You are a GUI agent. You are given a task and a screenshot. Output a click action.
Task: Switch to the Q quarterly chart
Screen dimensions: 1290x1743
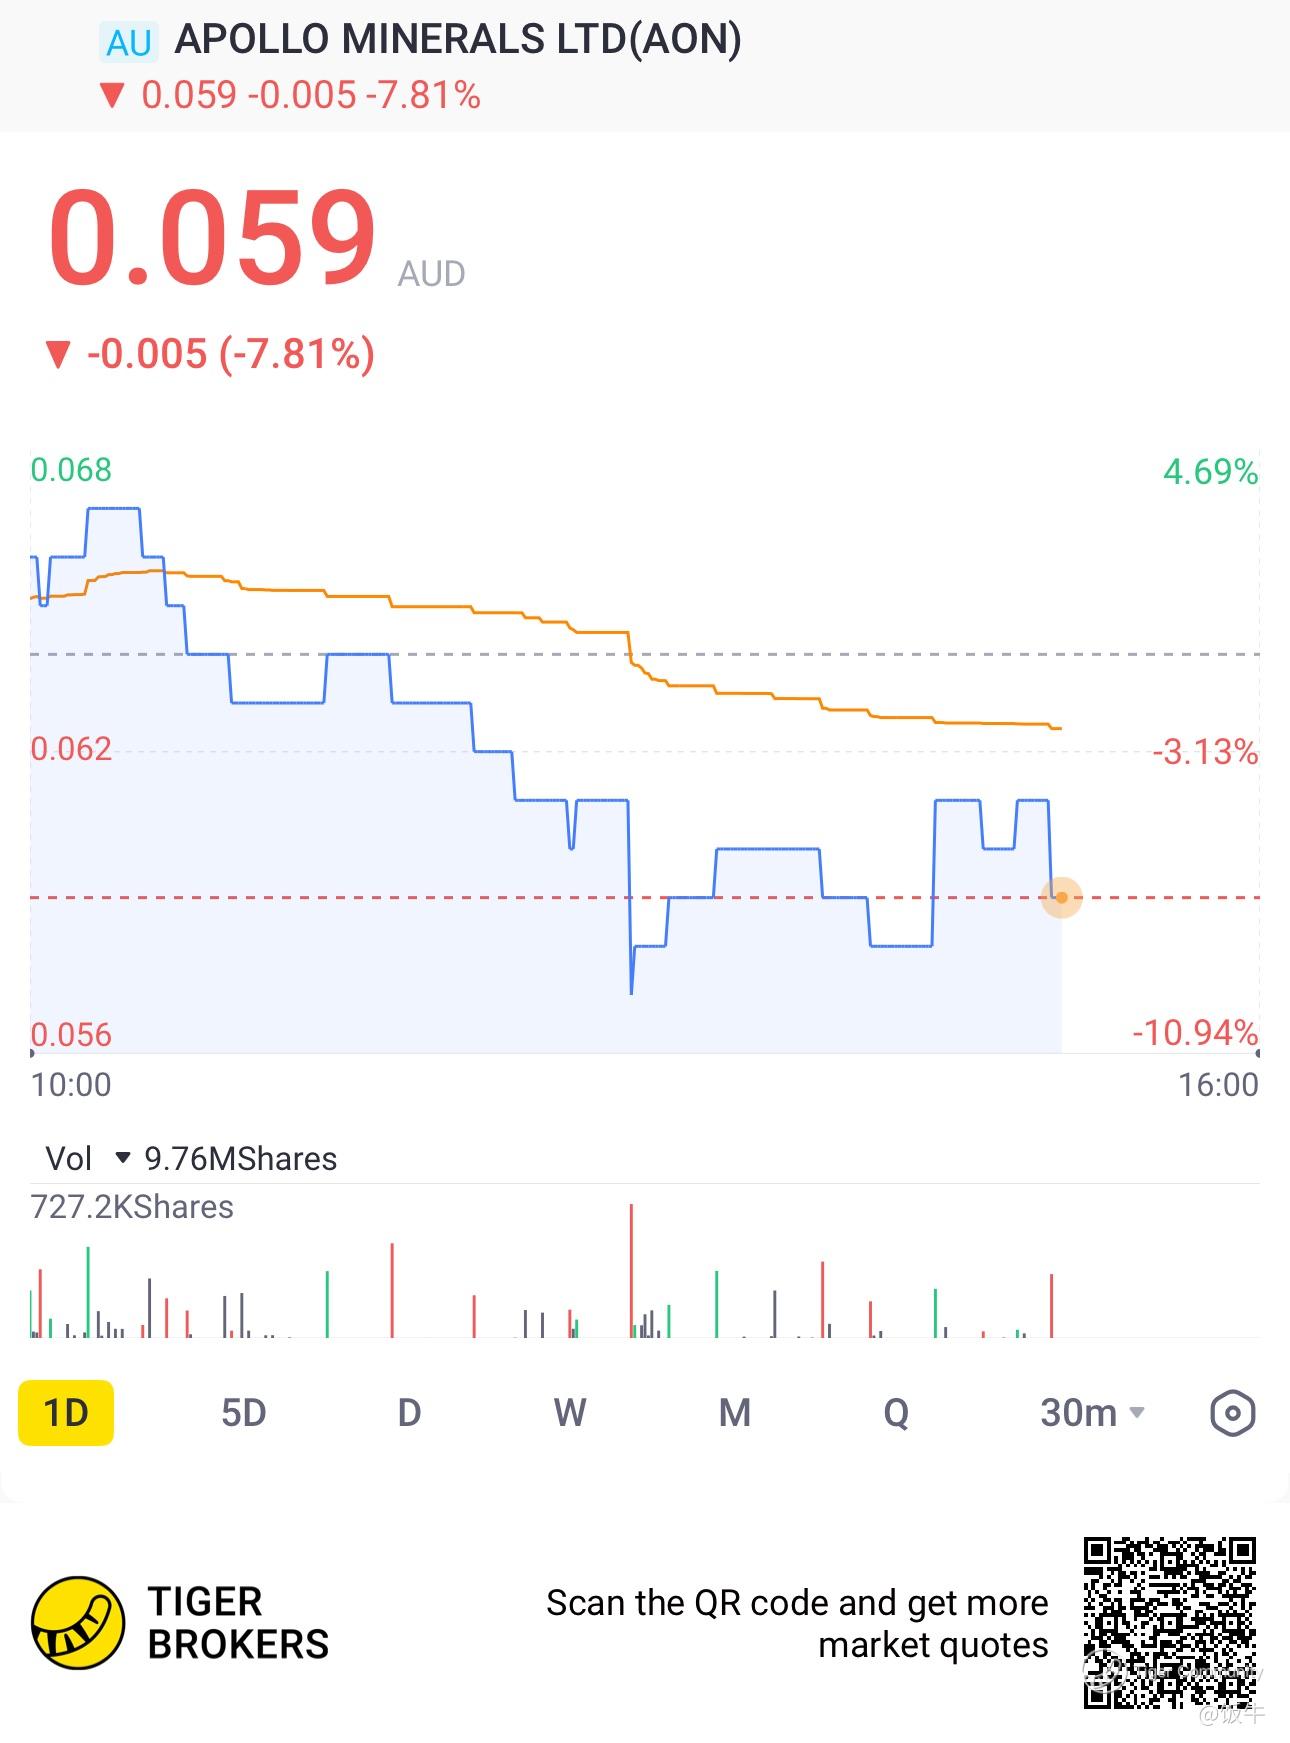pyautogui.click(x=896, y=1413)
